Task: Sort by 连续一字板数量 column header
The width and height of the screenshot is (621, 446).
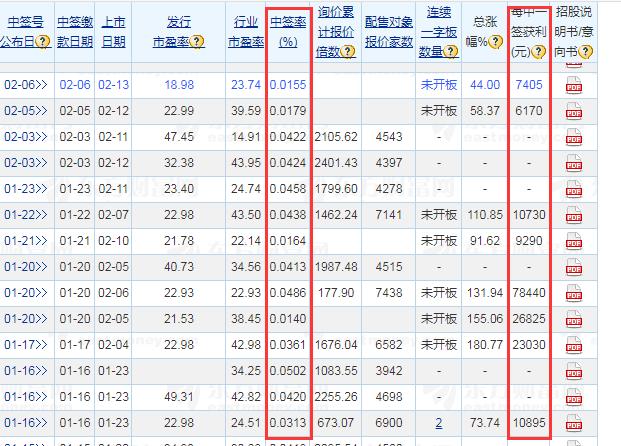Action: tap(438, 32)
